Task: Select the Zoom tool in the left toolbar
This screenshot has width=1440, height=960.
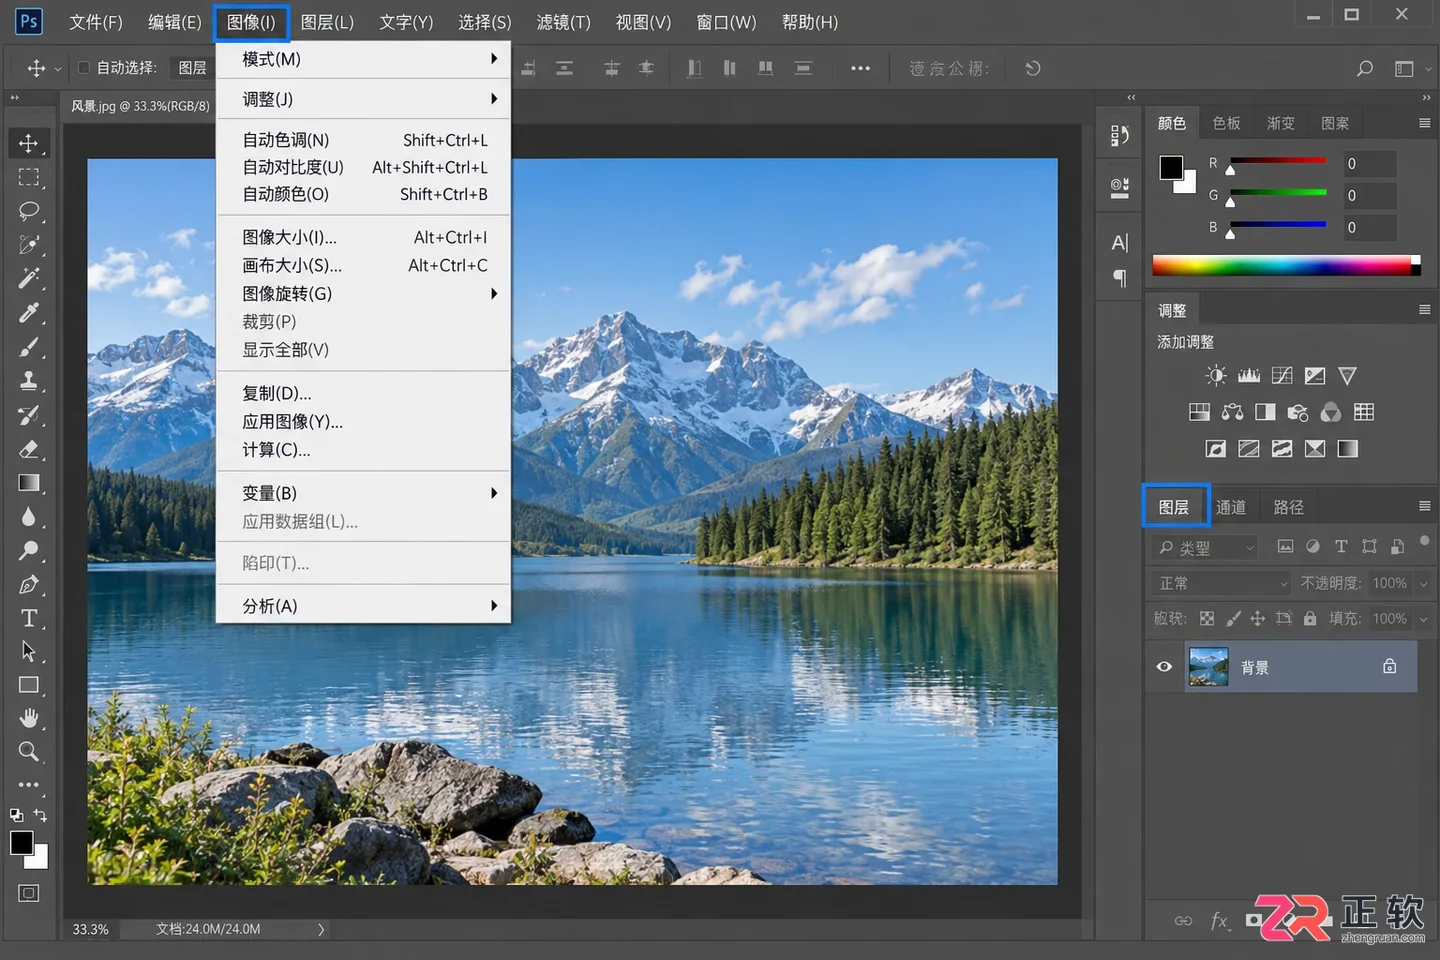Action: click(x=29, y=752)
